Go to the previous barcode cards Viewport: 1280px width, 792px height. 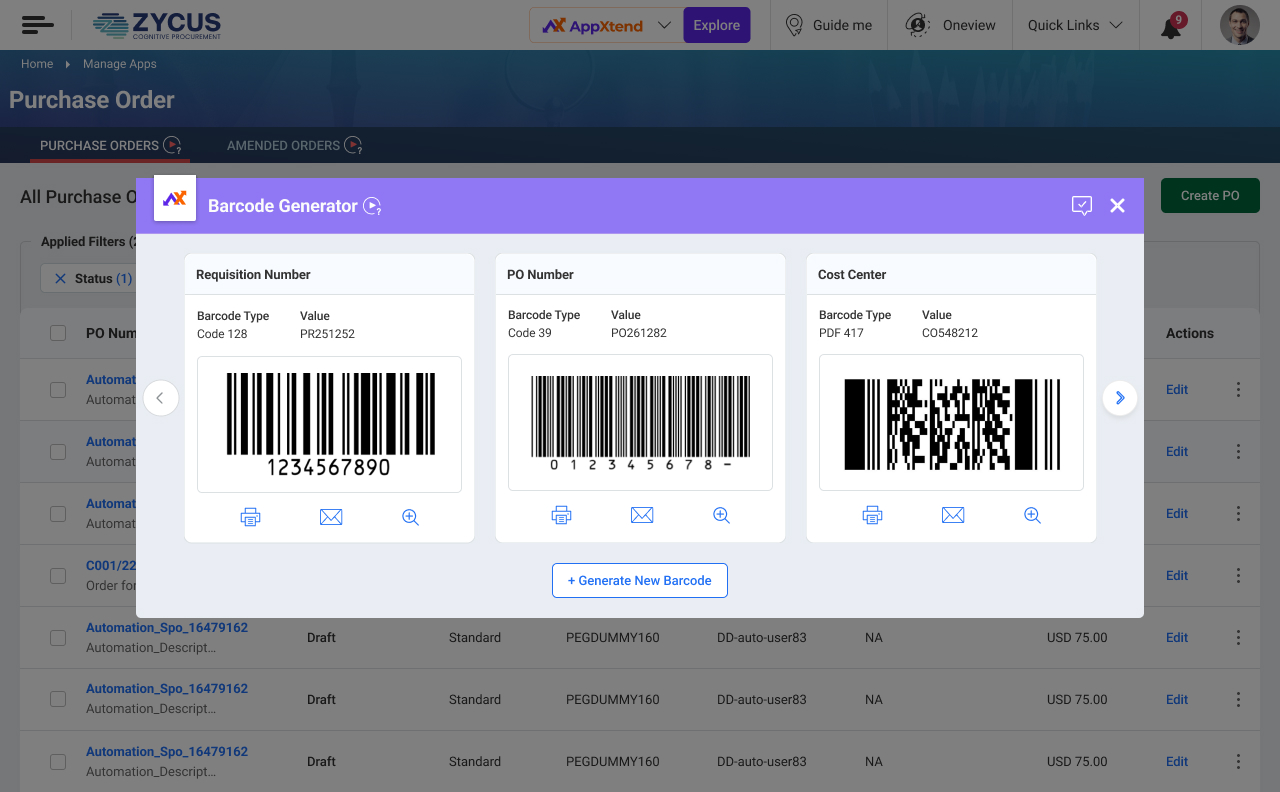click(160, 398)
